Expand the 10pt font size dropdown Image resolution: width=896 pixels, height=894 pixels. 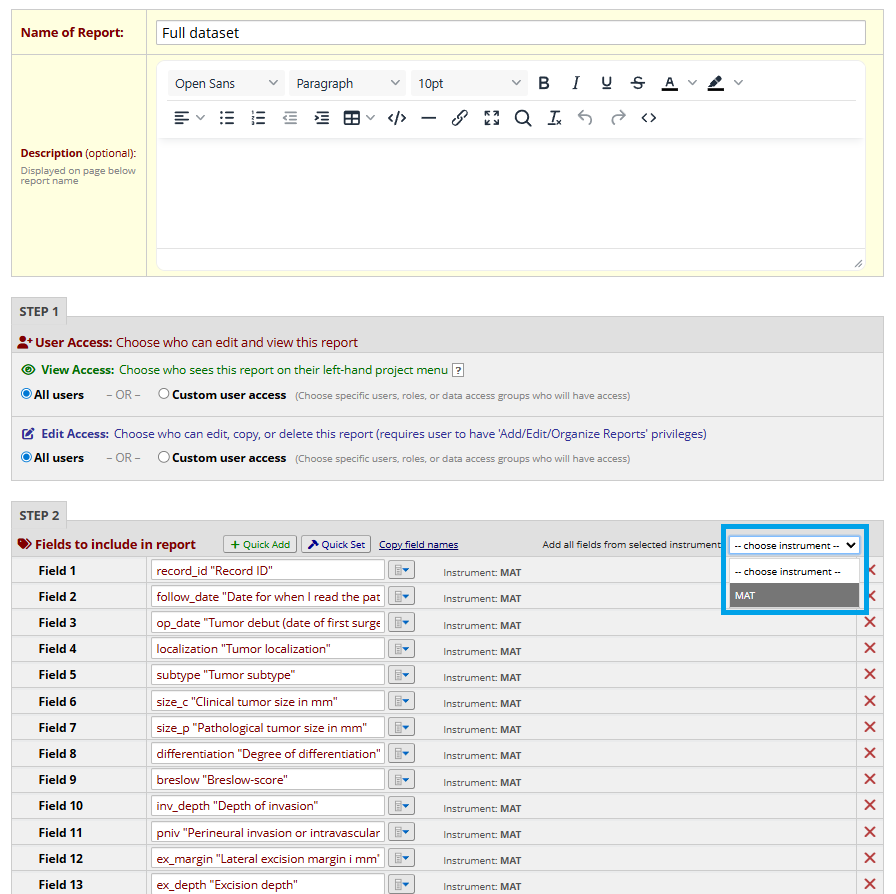pos(469,83)
